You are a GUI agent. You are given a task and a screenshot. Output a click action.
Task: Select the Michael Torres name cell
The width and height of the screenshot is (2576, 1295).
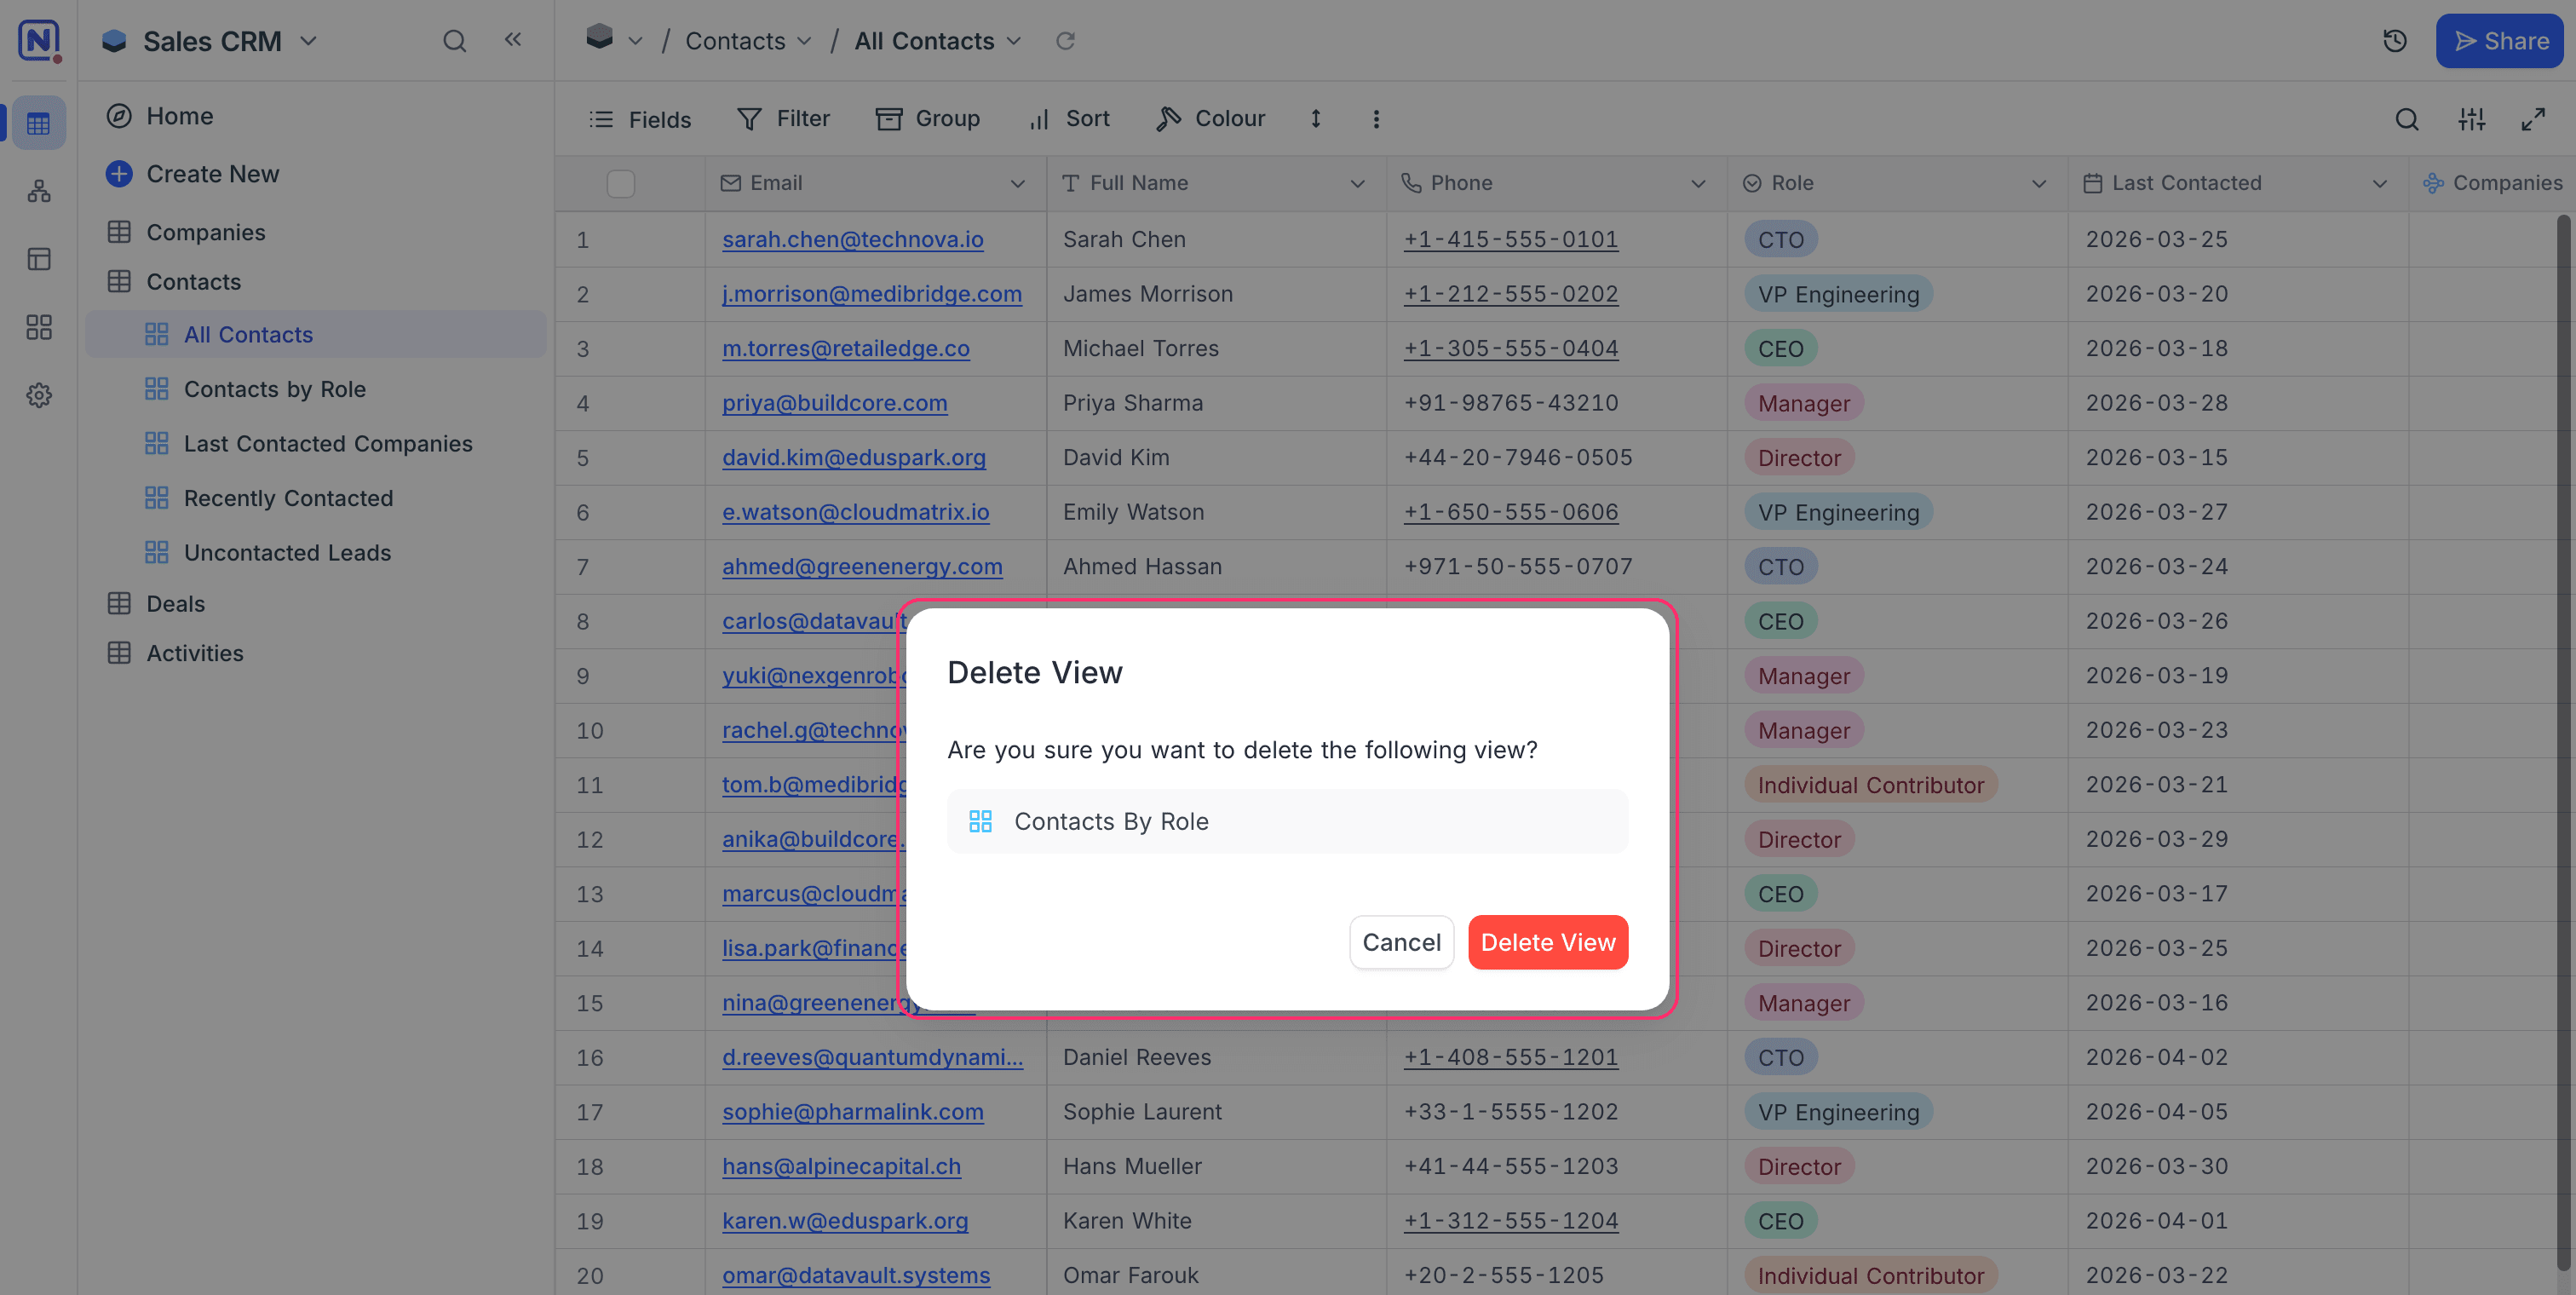[1216, 349]
